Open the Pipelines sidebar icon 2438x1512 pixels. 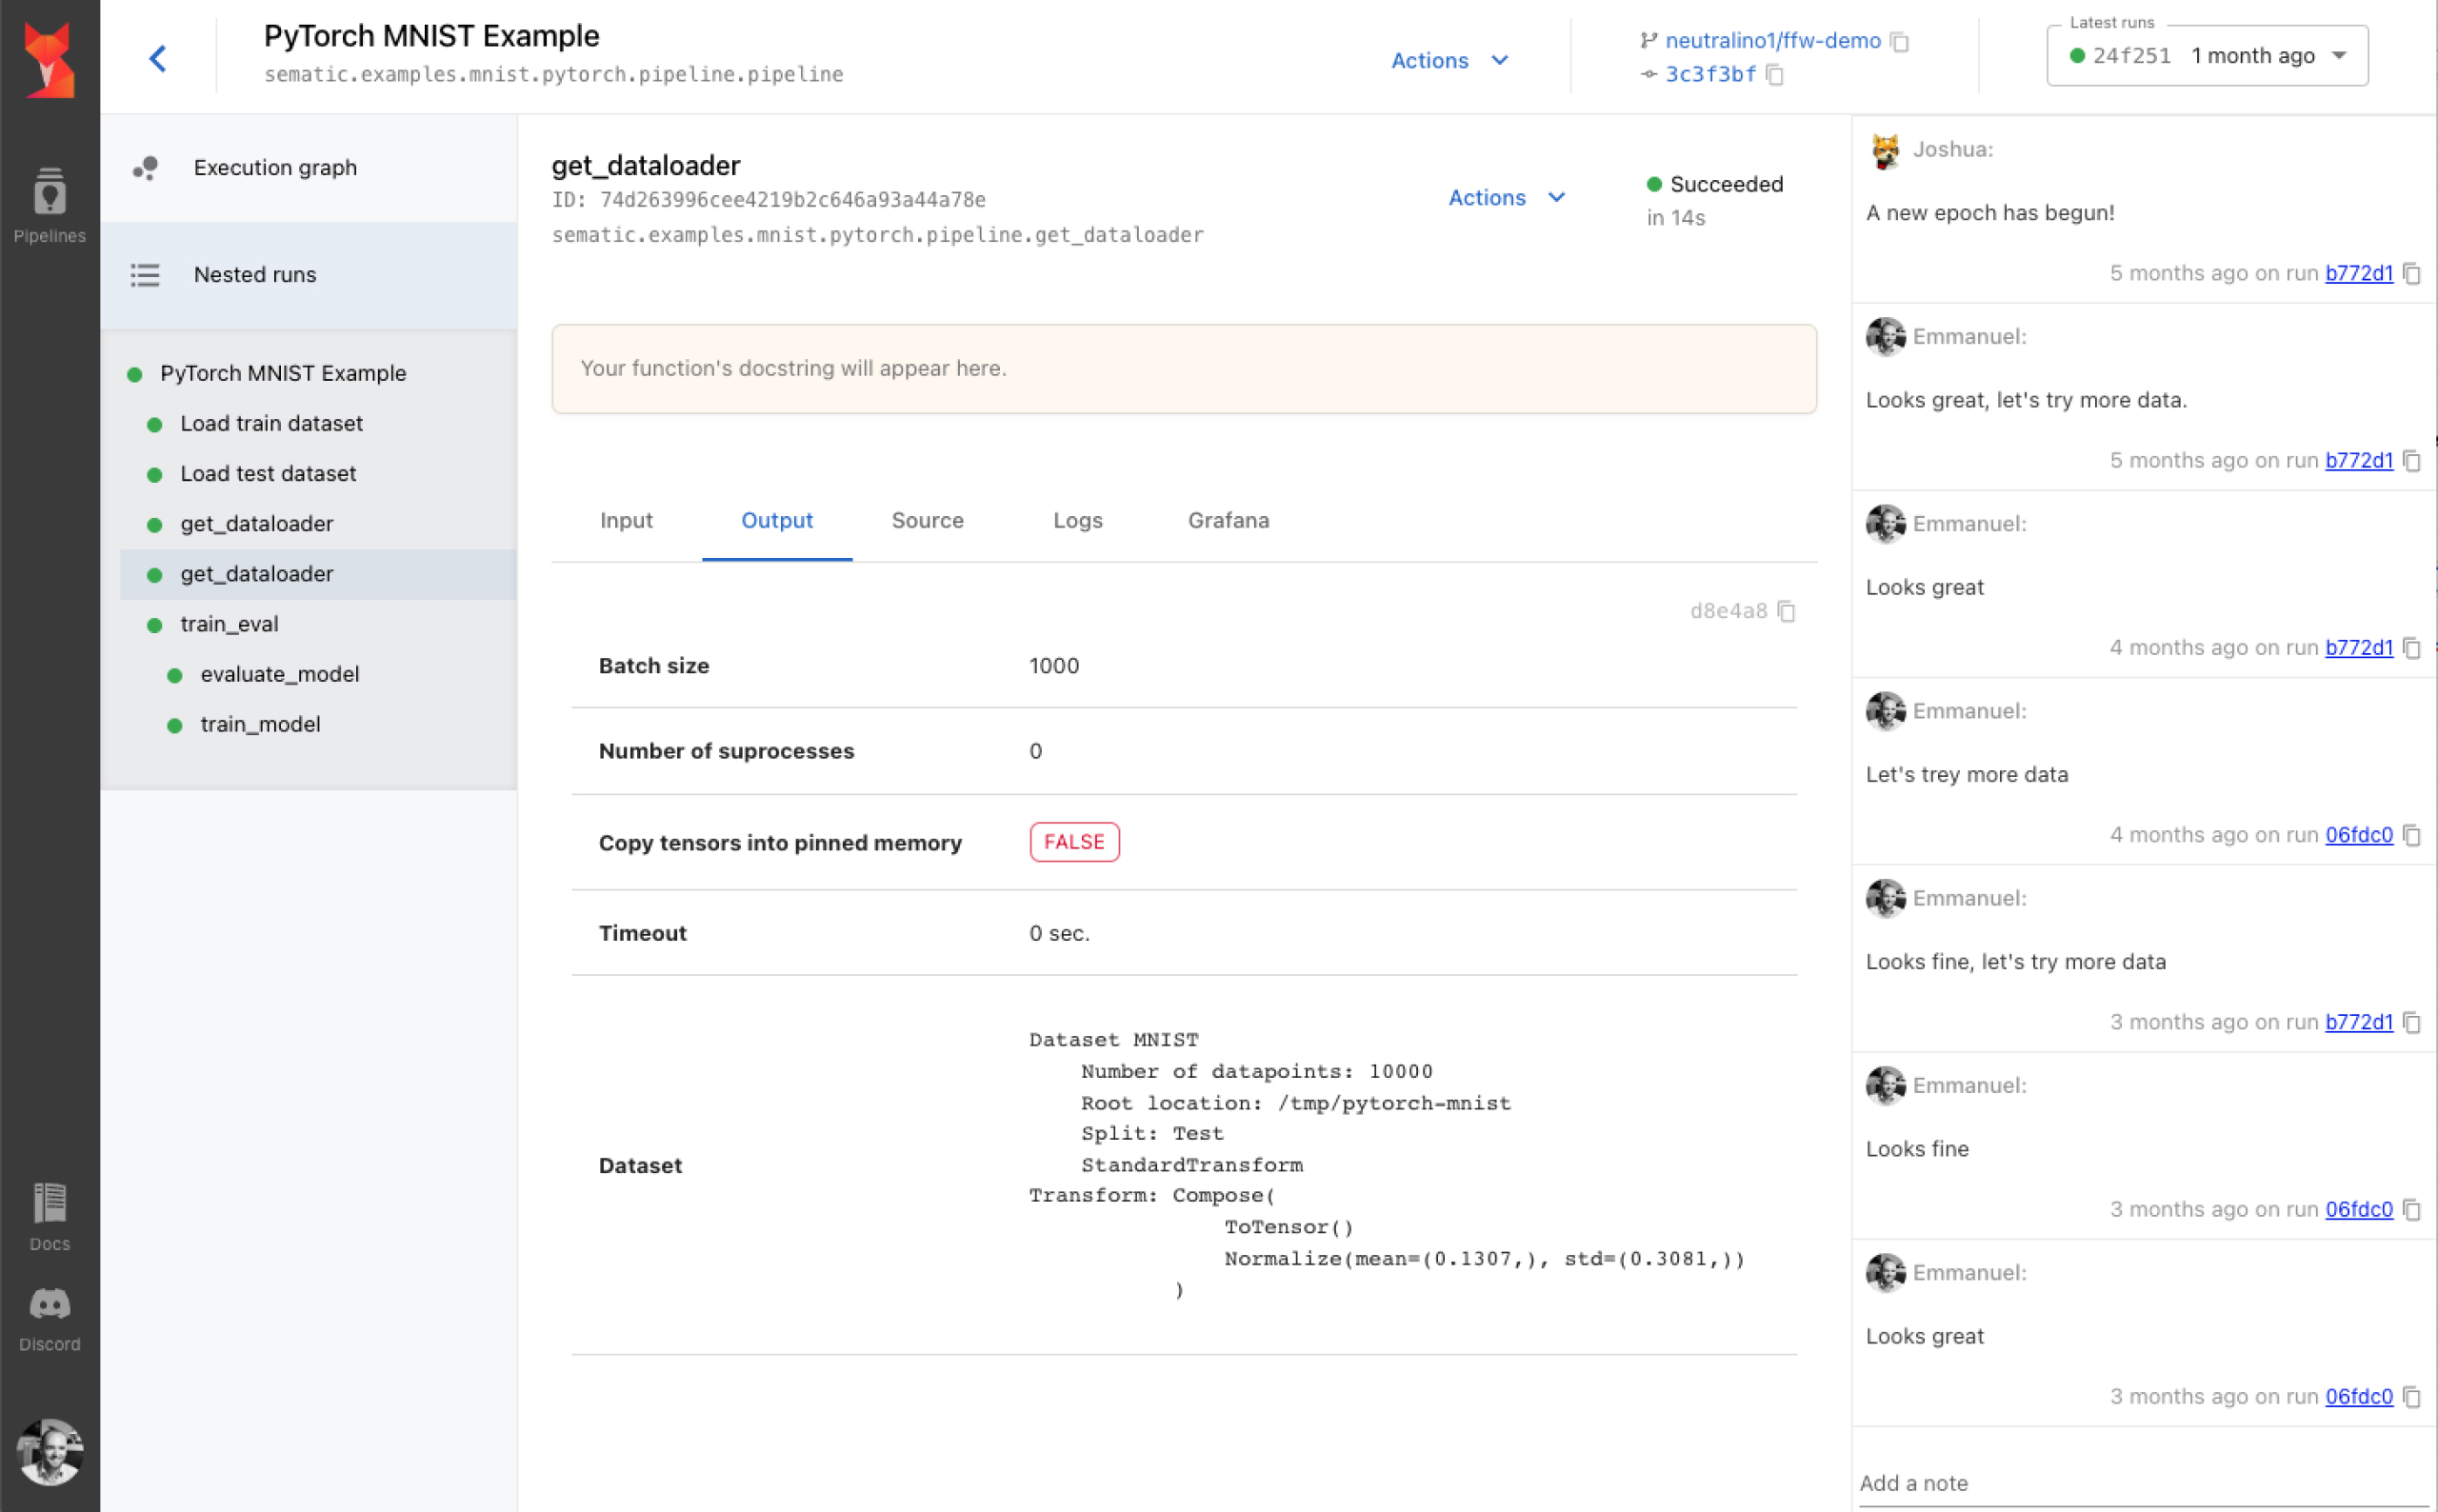(50, 206)
